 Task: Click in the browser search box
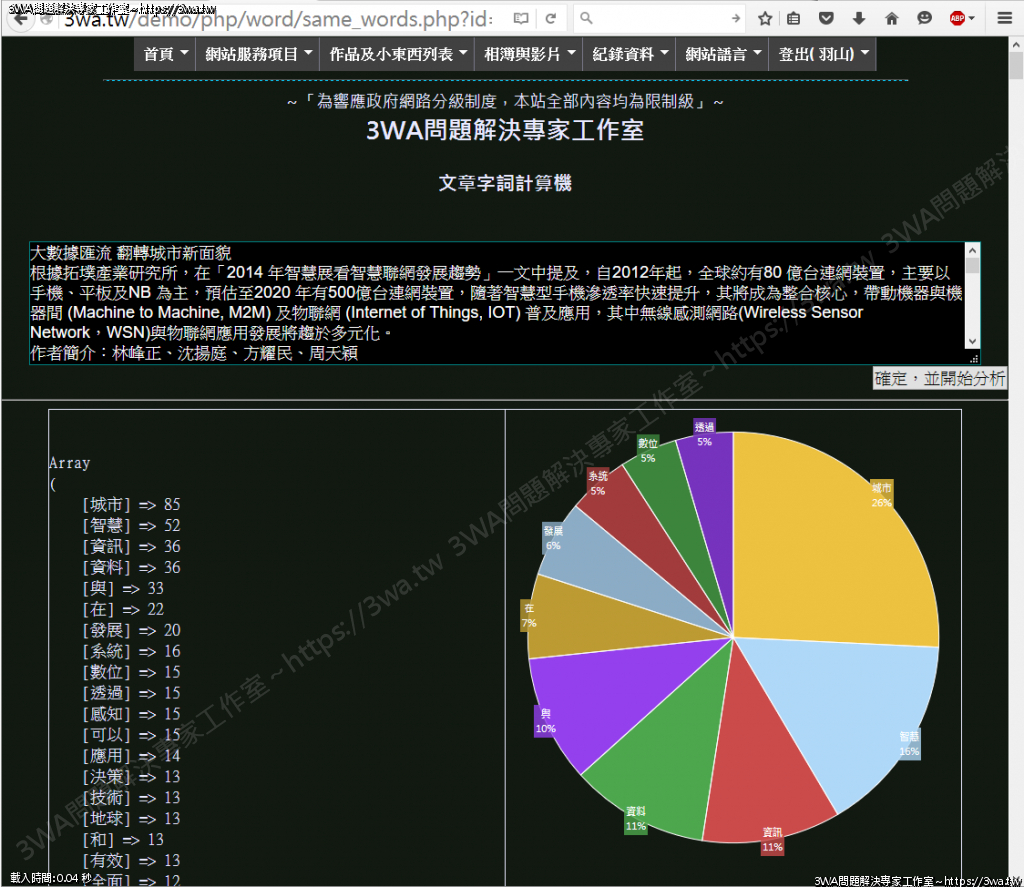660,18
